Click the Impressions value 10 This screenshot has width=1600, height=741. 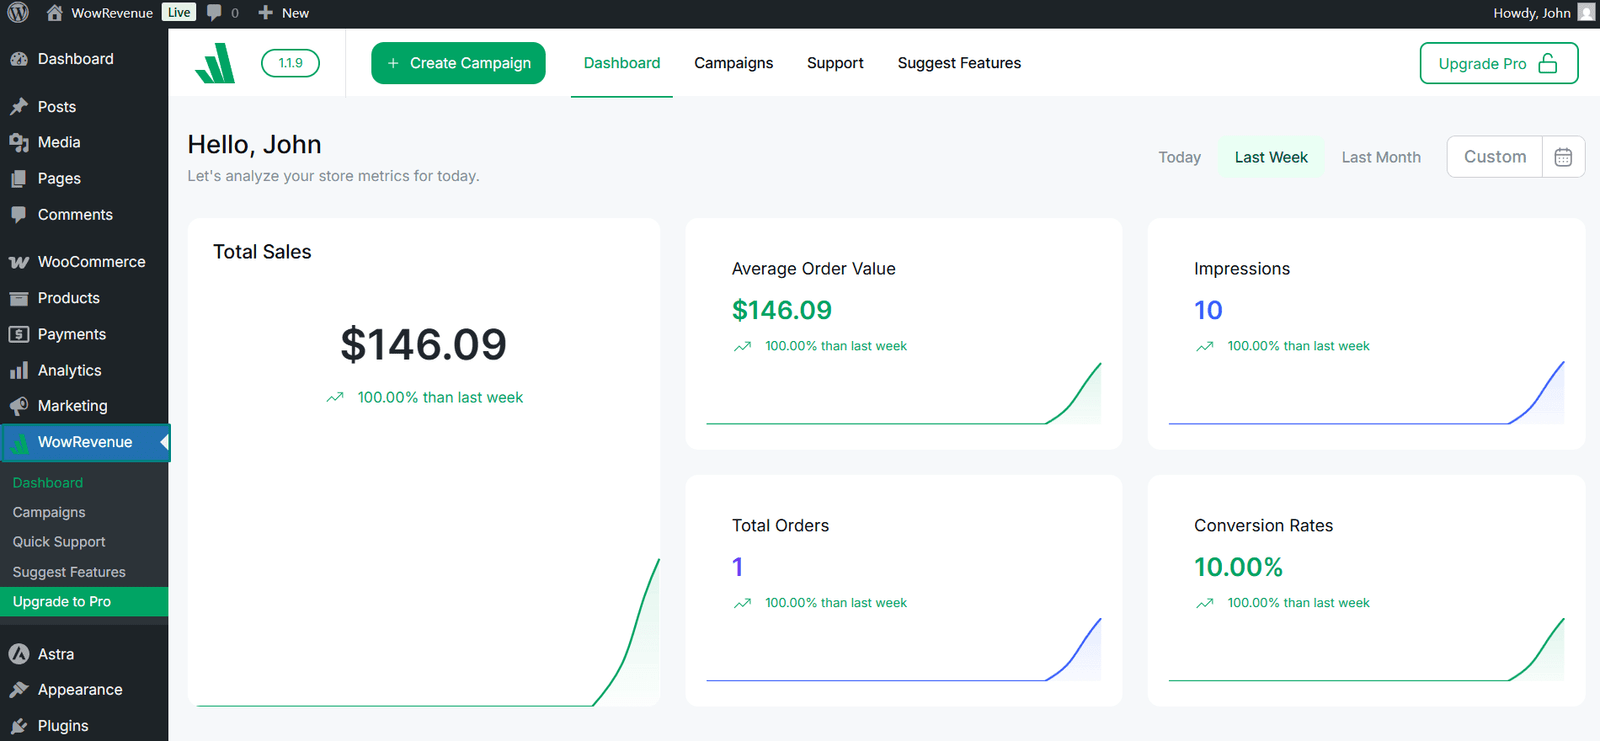pos(1208,310)
